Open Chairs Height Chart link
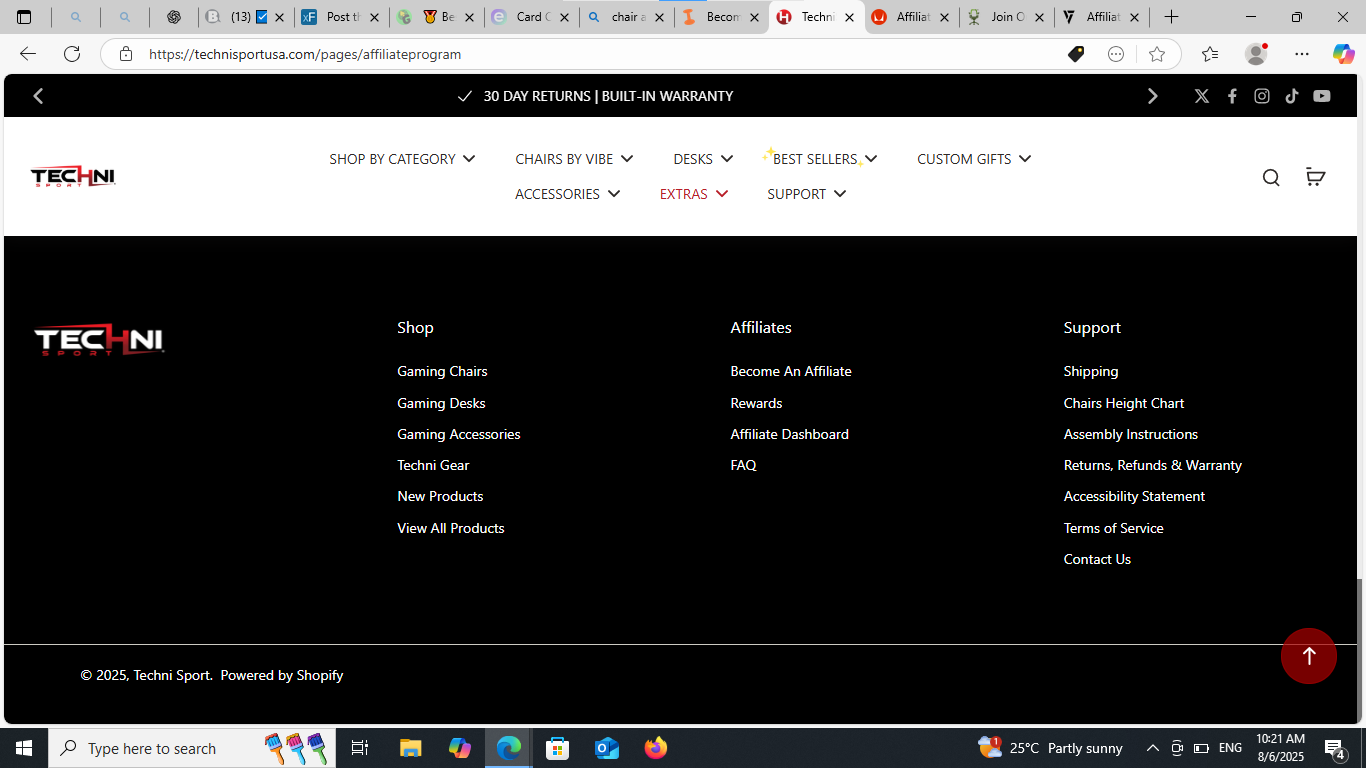This screenshot has height=768, width=1366. click(1123, 403)
